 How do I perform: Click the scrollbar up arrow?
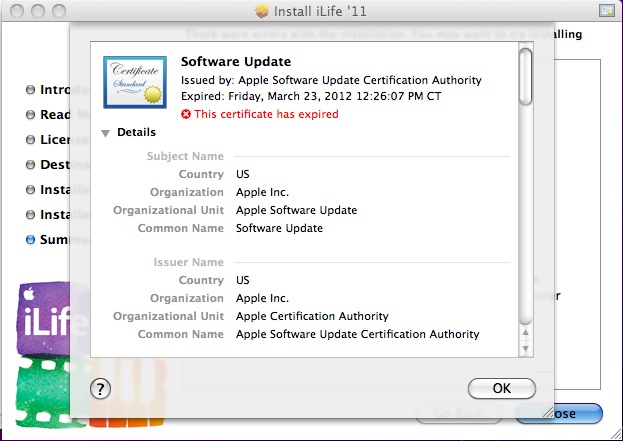[525, 332]
